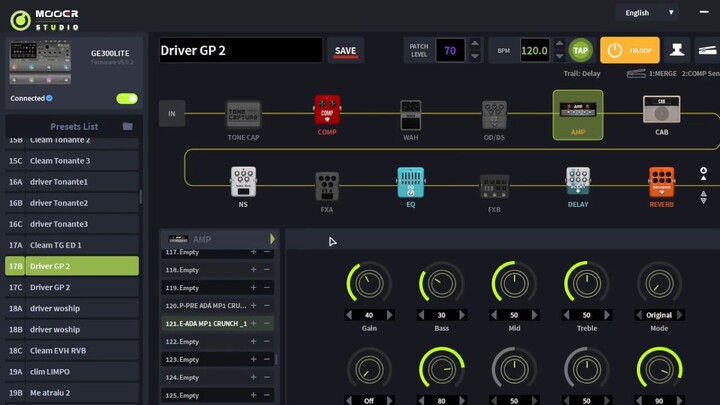Select the NS noise gate pedal
The image size is (720, 405).
tap(243, 182)
